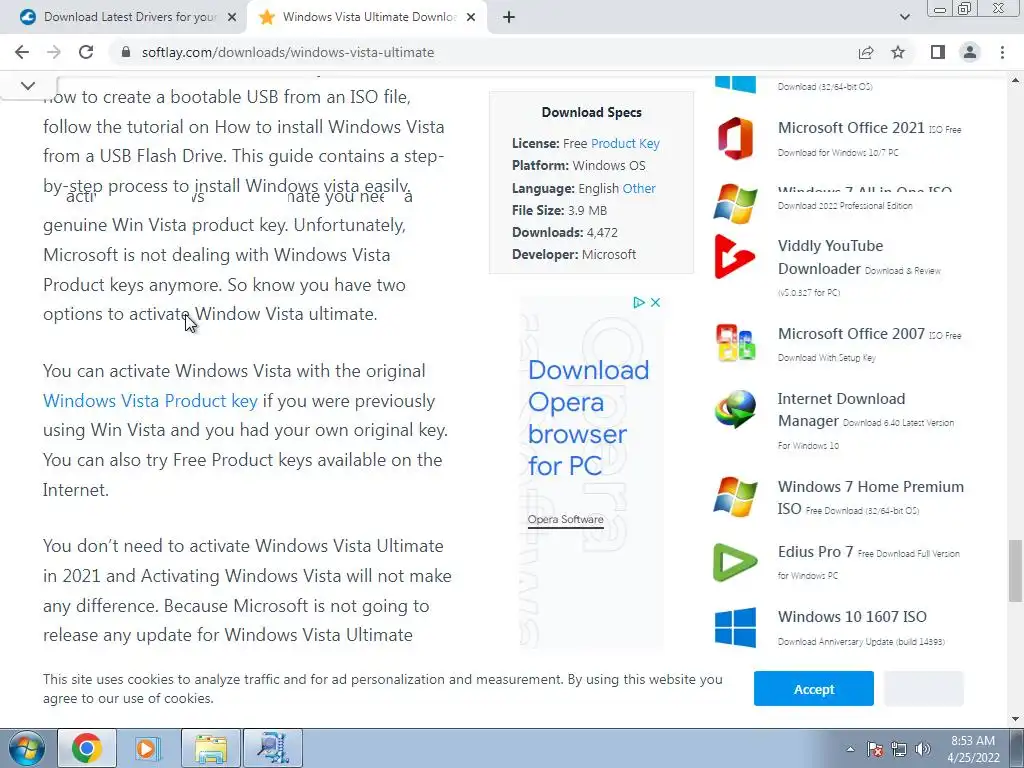Open the Download Opera browser ad

coord(588,418)
